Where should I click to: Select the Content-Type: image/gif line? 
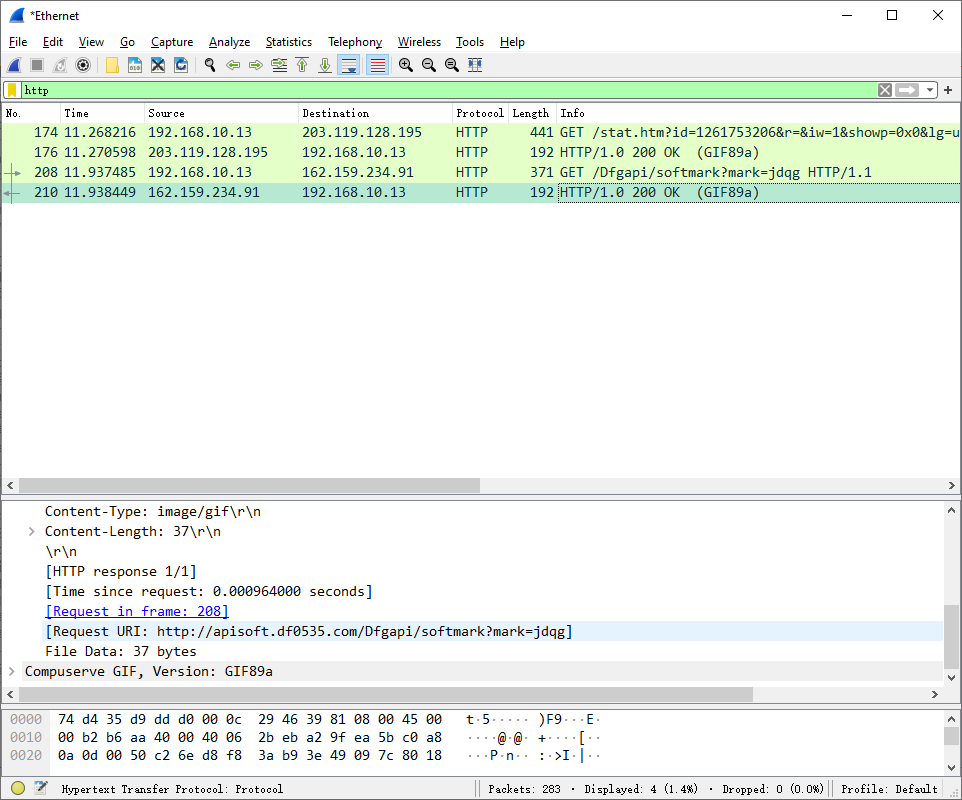pyautogui.click(x=153, y=511)
